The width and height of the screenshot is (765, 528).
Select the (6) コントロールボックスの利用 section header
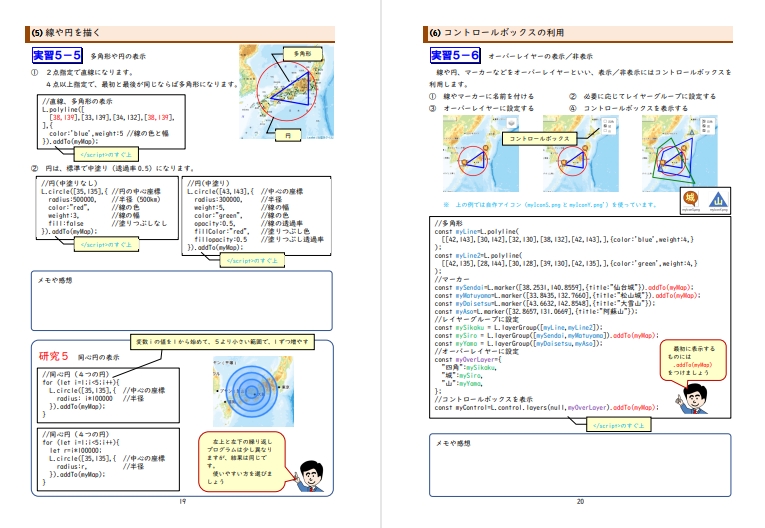point(578,33)
